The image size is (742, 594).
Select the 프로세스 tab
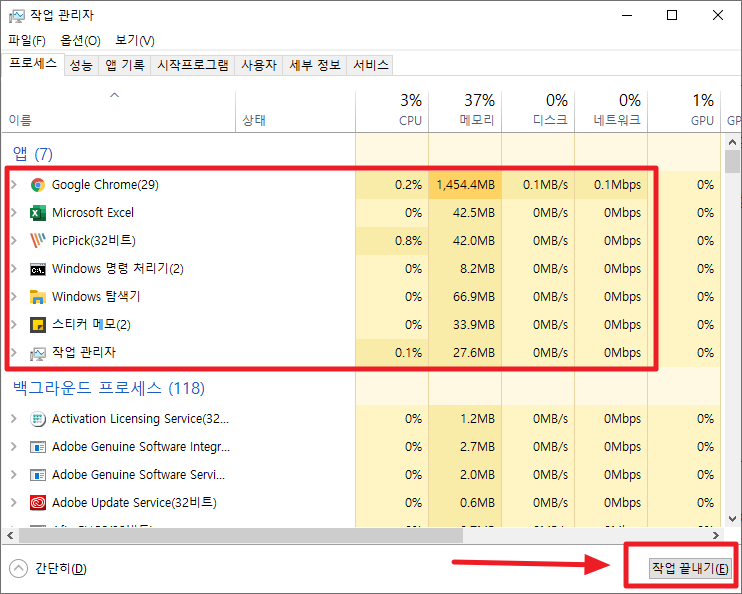(x=33, y=63)
